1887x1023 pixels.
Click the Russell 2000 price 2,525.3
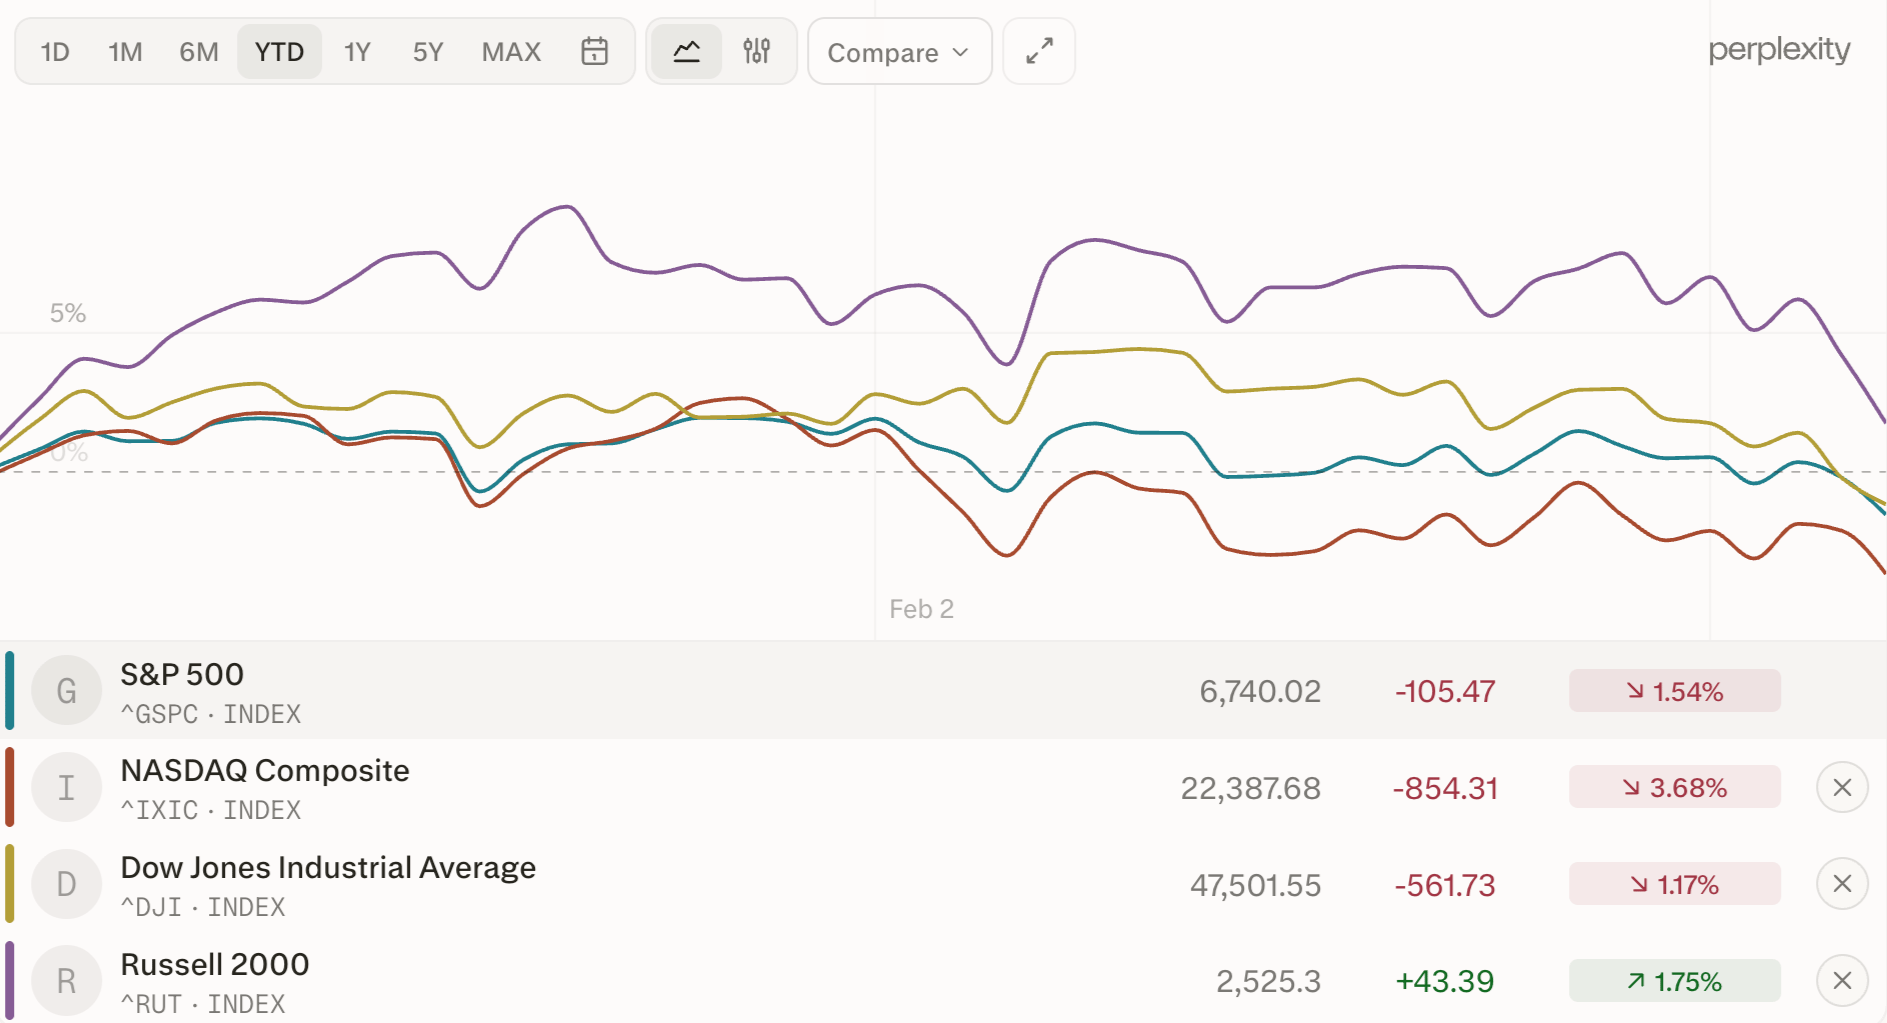[x=1269, y=981]
